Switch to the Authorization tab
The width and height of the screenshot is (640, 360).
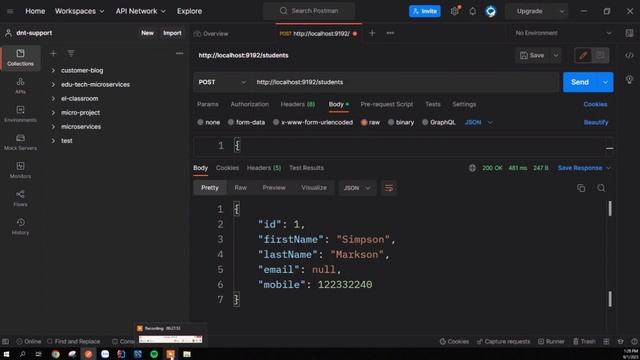click(250, 104)
